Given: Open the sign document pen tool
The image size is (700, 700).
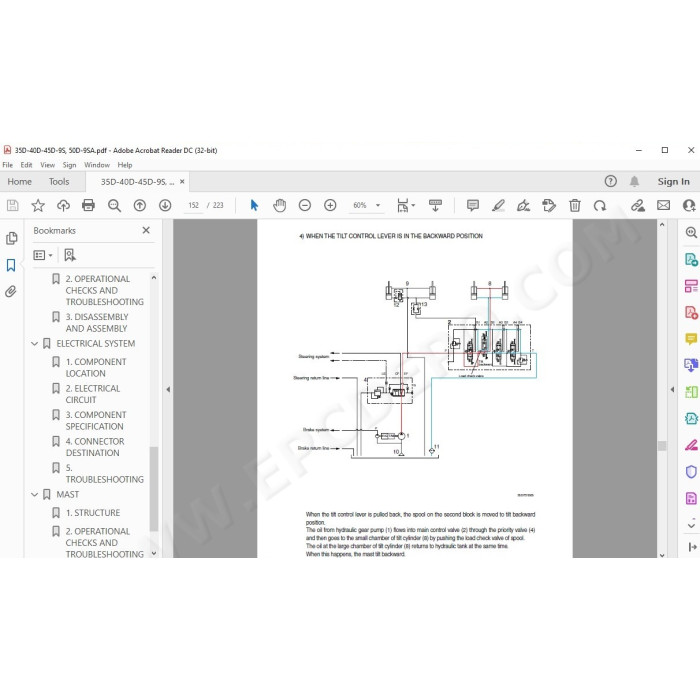Looking at the screenshot, I should [x=523, y=205].
